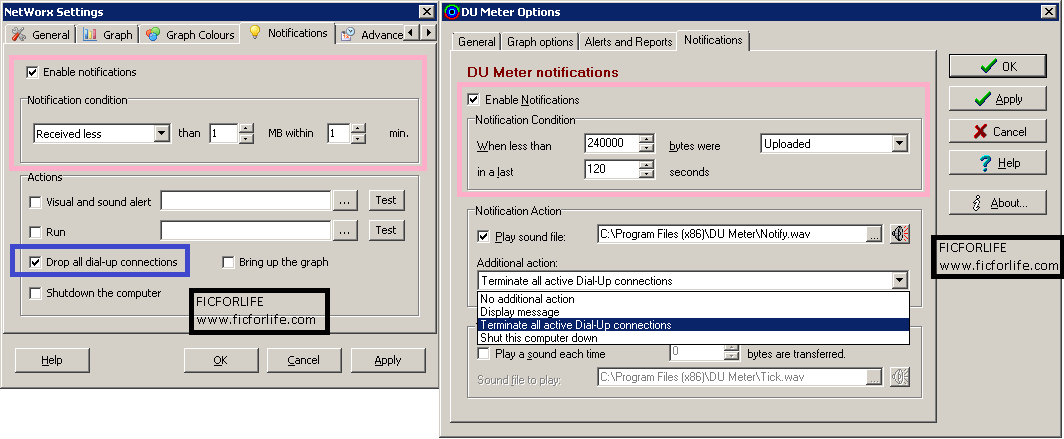Open the General tab in NetWorx Settings
The image size is (1064, 439).
(41, 34)
